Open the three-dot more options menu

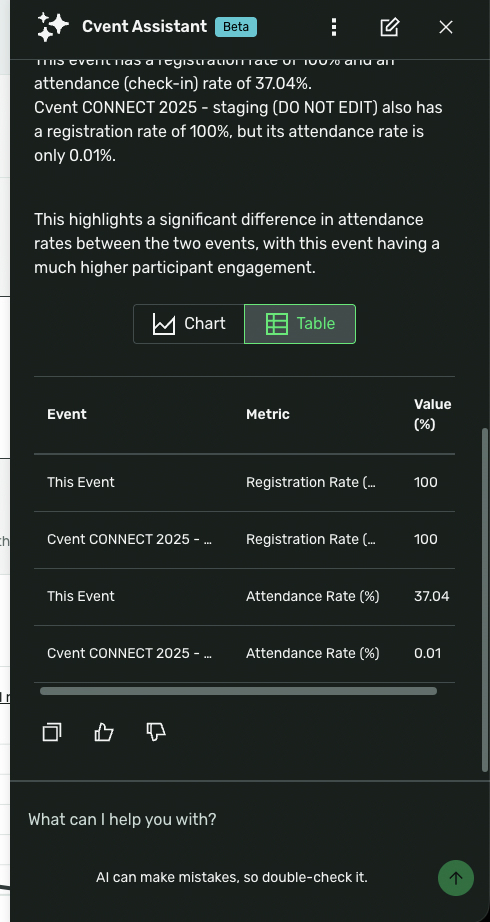pos(334,27)
